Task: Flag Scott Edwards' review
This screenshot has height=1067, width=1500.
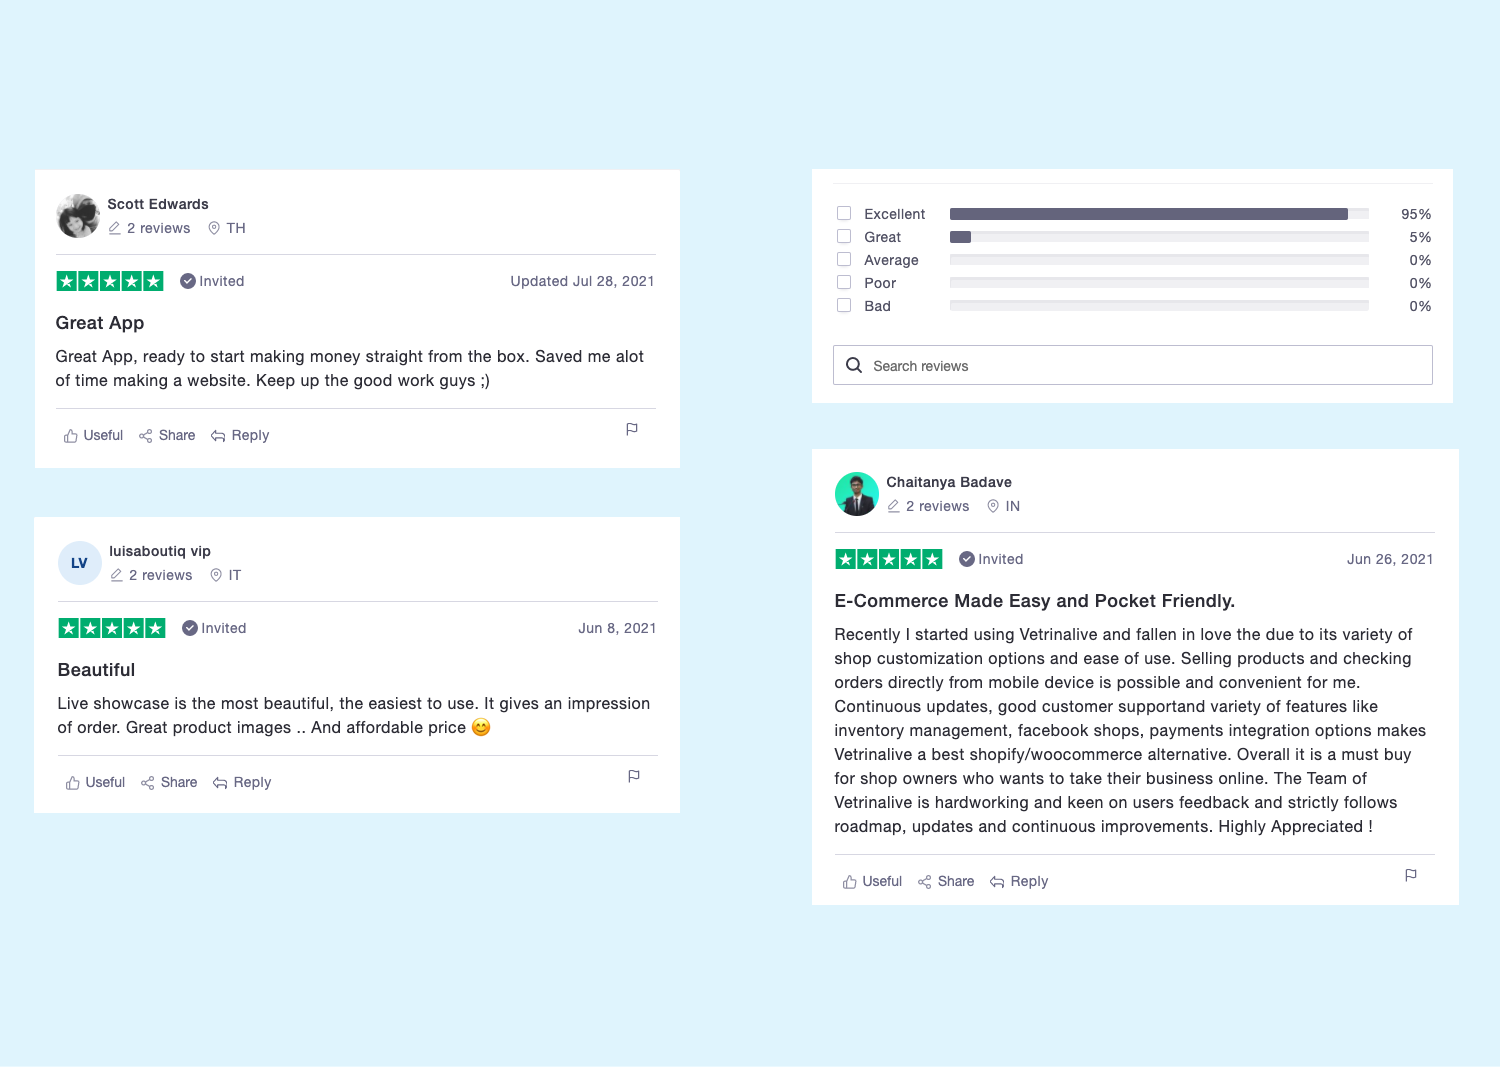Action: pyautogui.click(x=631, y=429)
